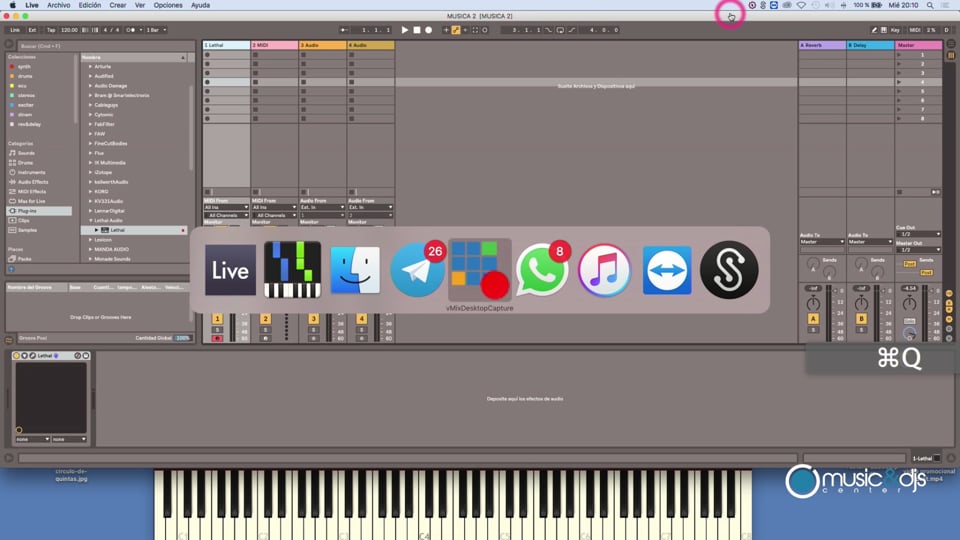Collapse the Lethal Audio folder
Image resolution: width=960 pixels, height=540 pixels.
91,220
